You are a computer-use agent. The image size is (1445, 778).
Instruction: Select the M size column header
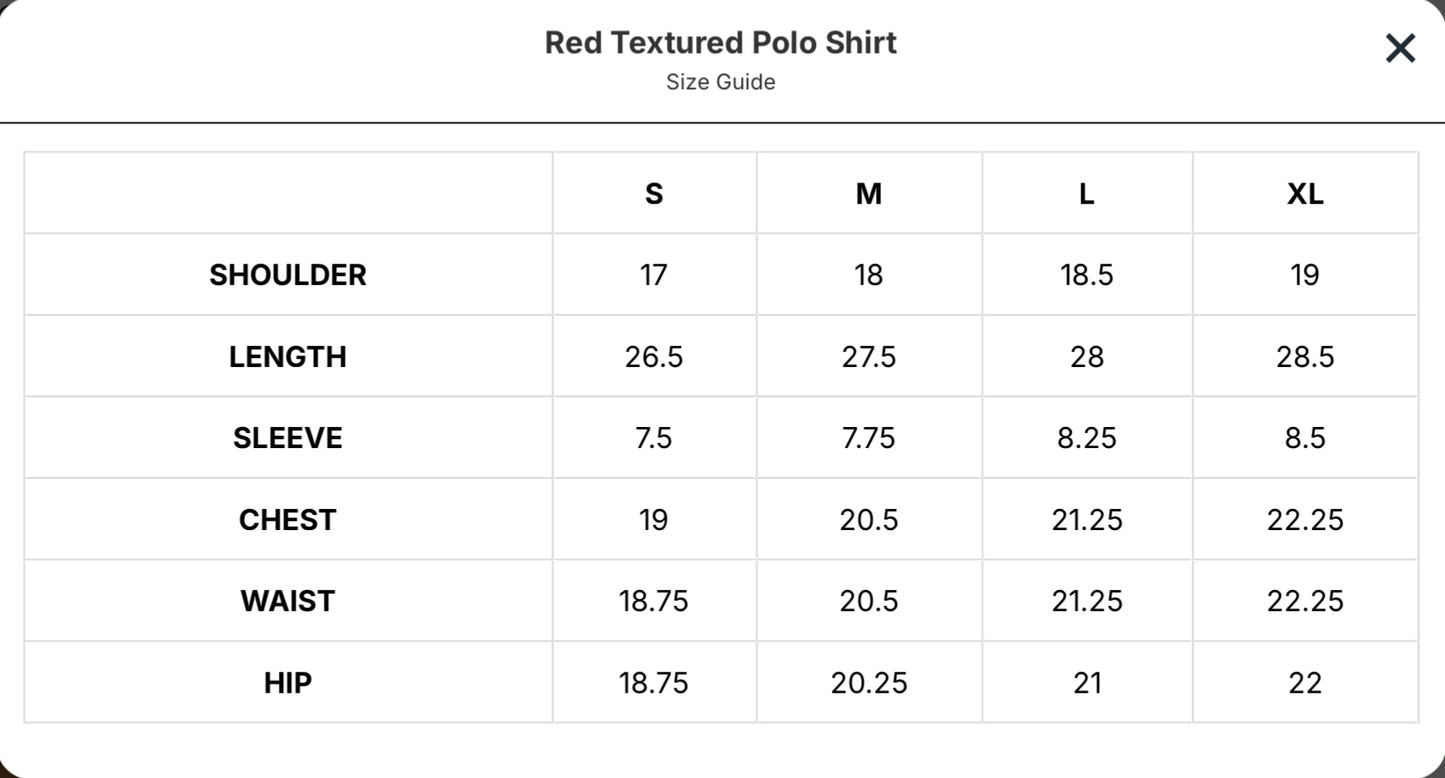point(869,193)
